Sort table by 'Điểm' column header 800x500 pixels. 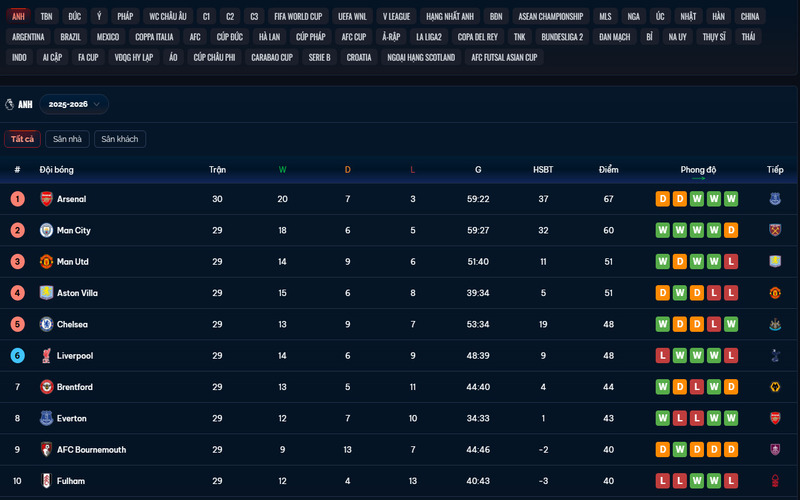click(x=608, y=170)
